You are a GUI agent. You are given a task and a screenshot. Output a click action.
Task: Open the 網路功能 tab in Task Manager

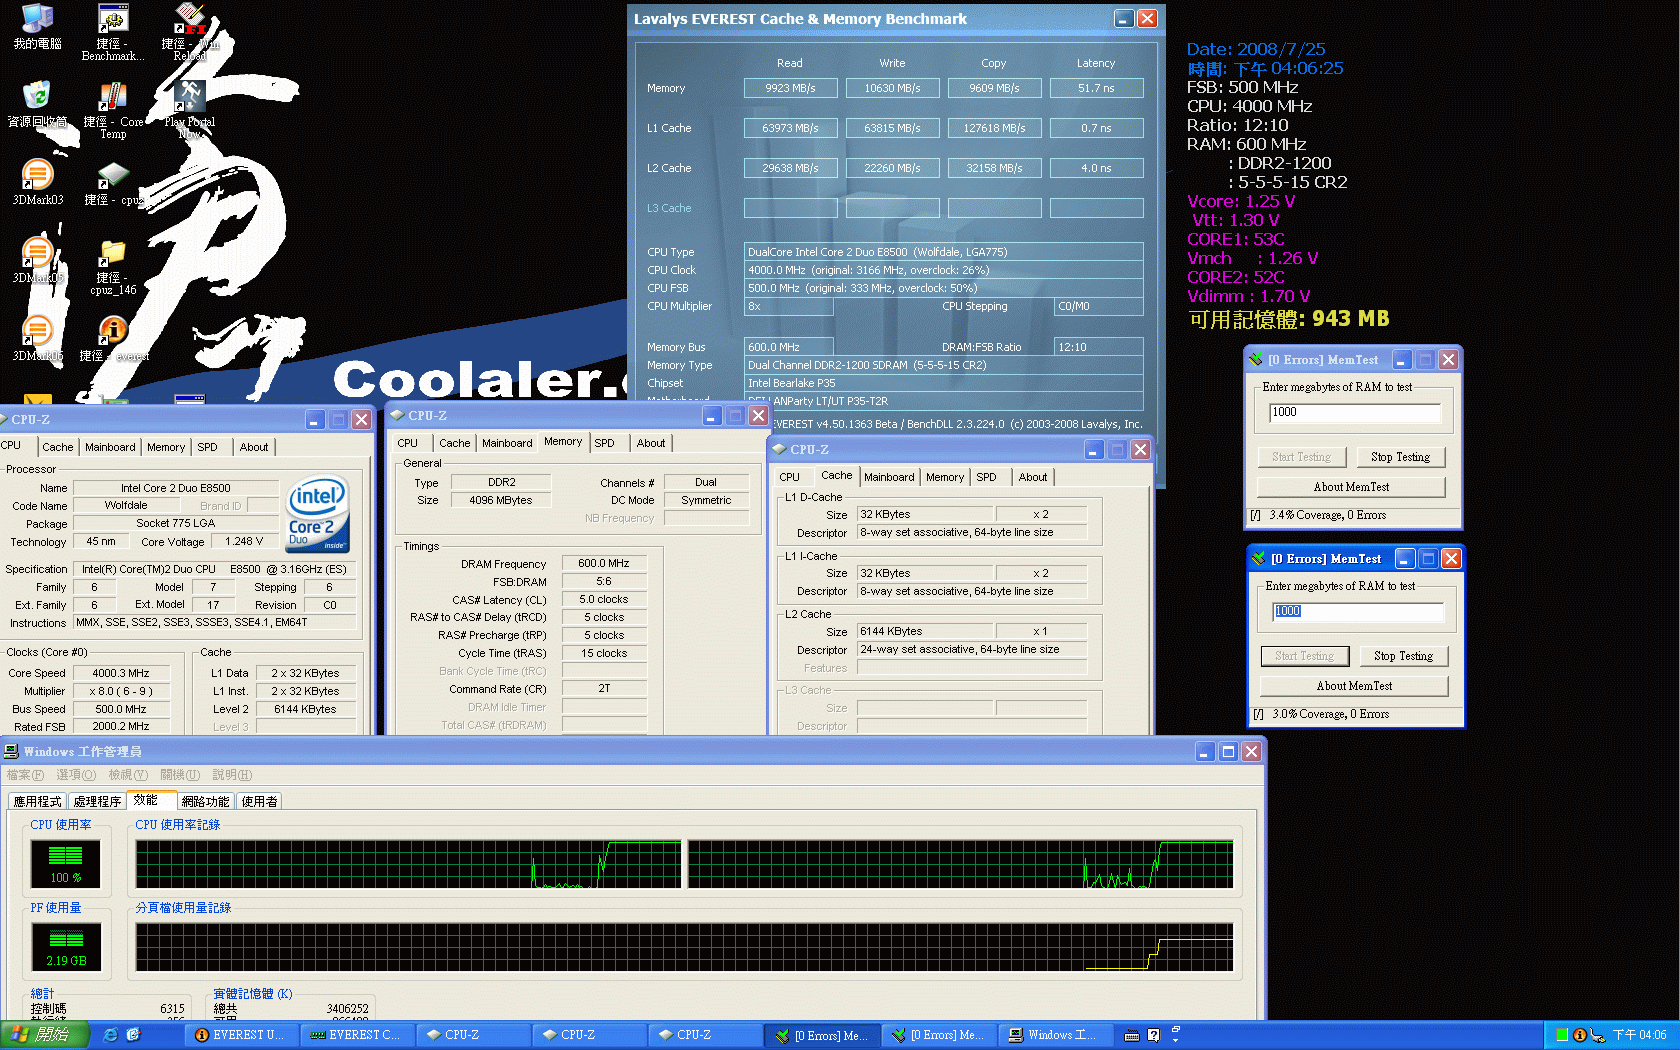[205, 802]
